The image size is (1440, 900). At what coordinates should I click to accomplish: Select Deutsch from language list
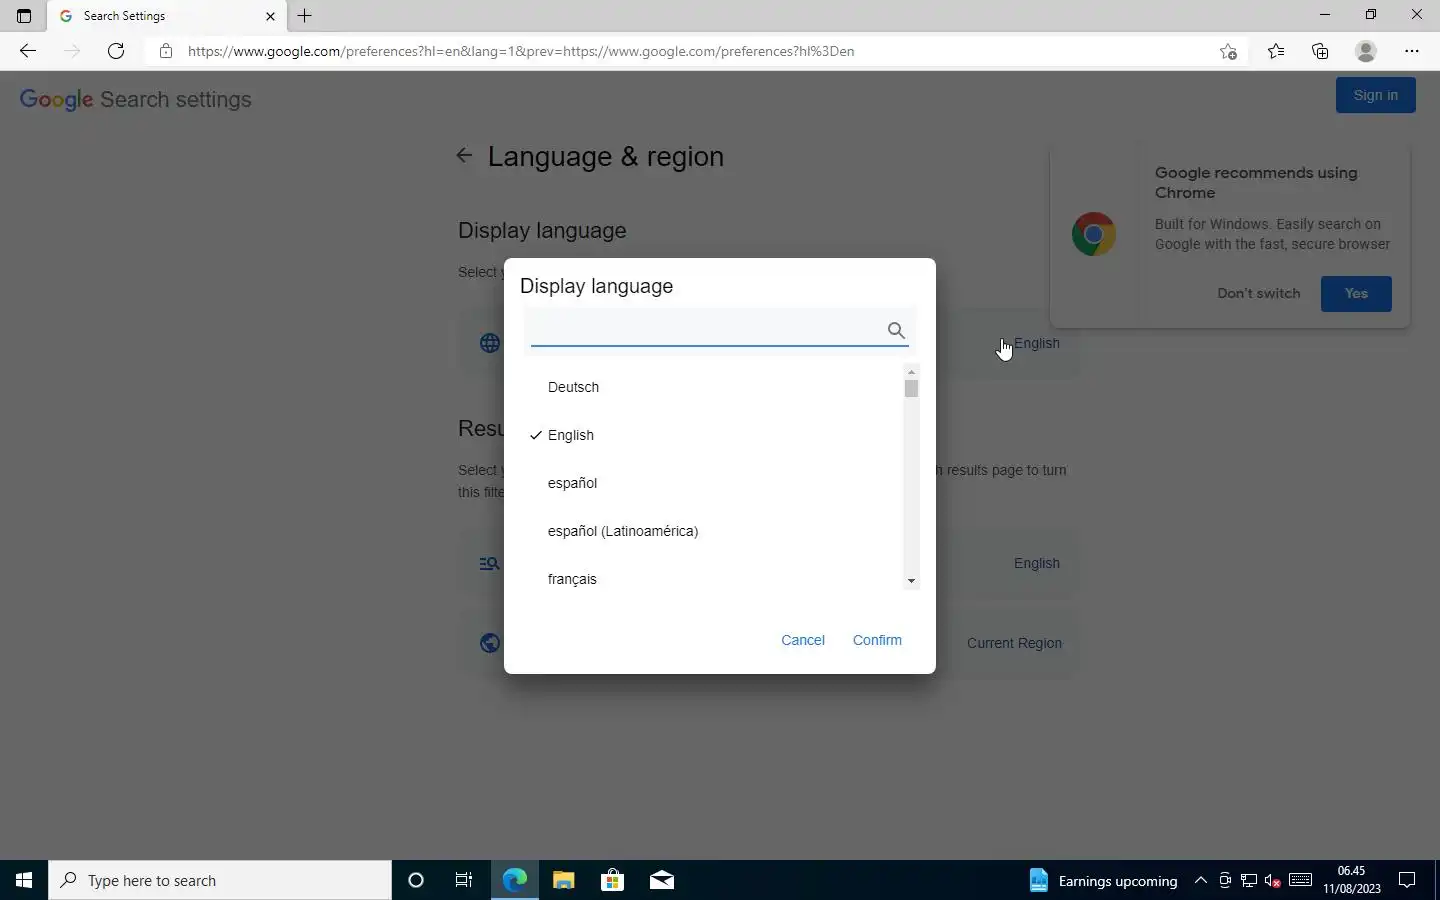click(573, 387)
